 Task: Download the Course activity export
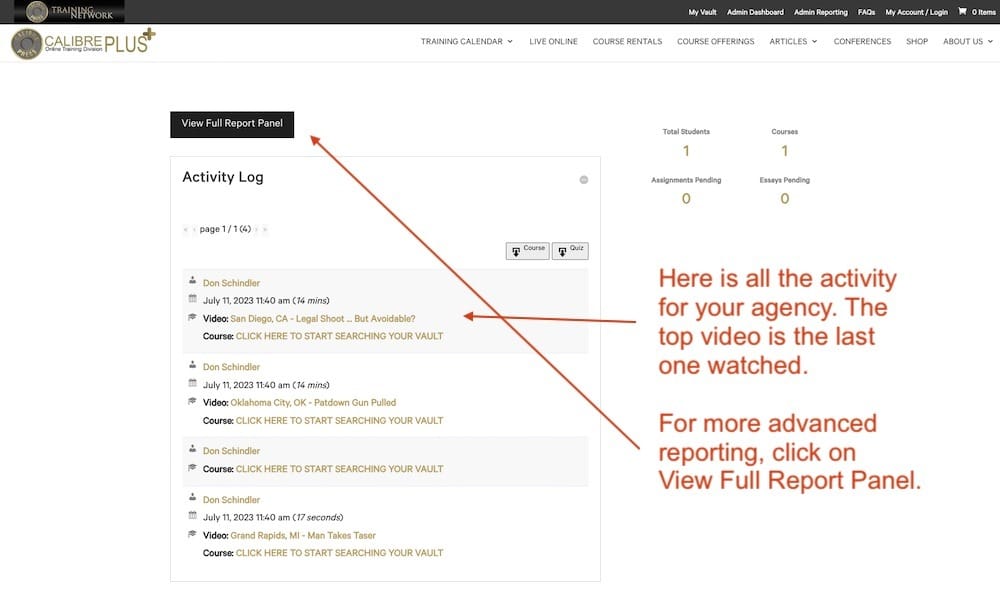[x=527, y=251]
